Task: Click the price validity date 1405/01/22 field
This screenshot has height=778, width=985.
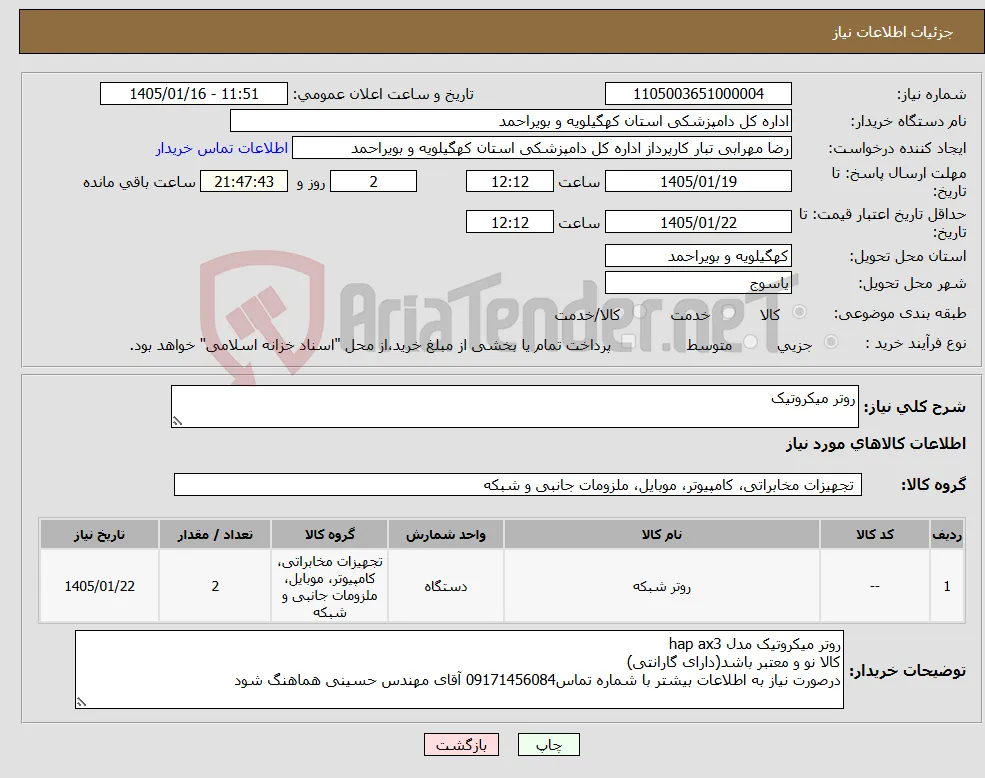Action: (698, 222)
